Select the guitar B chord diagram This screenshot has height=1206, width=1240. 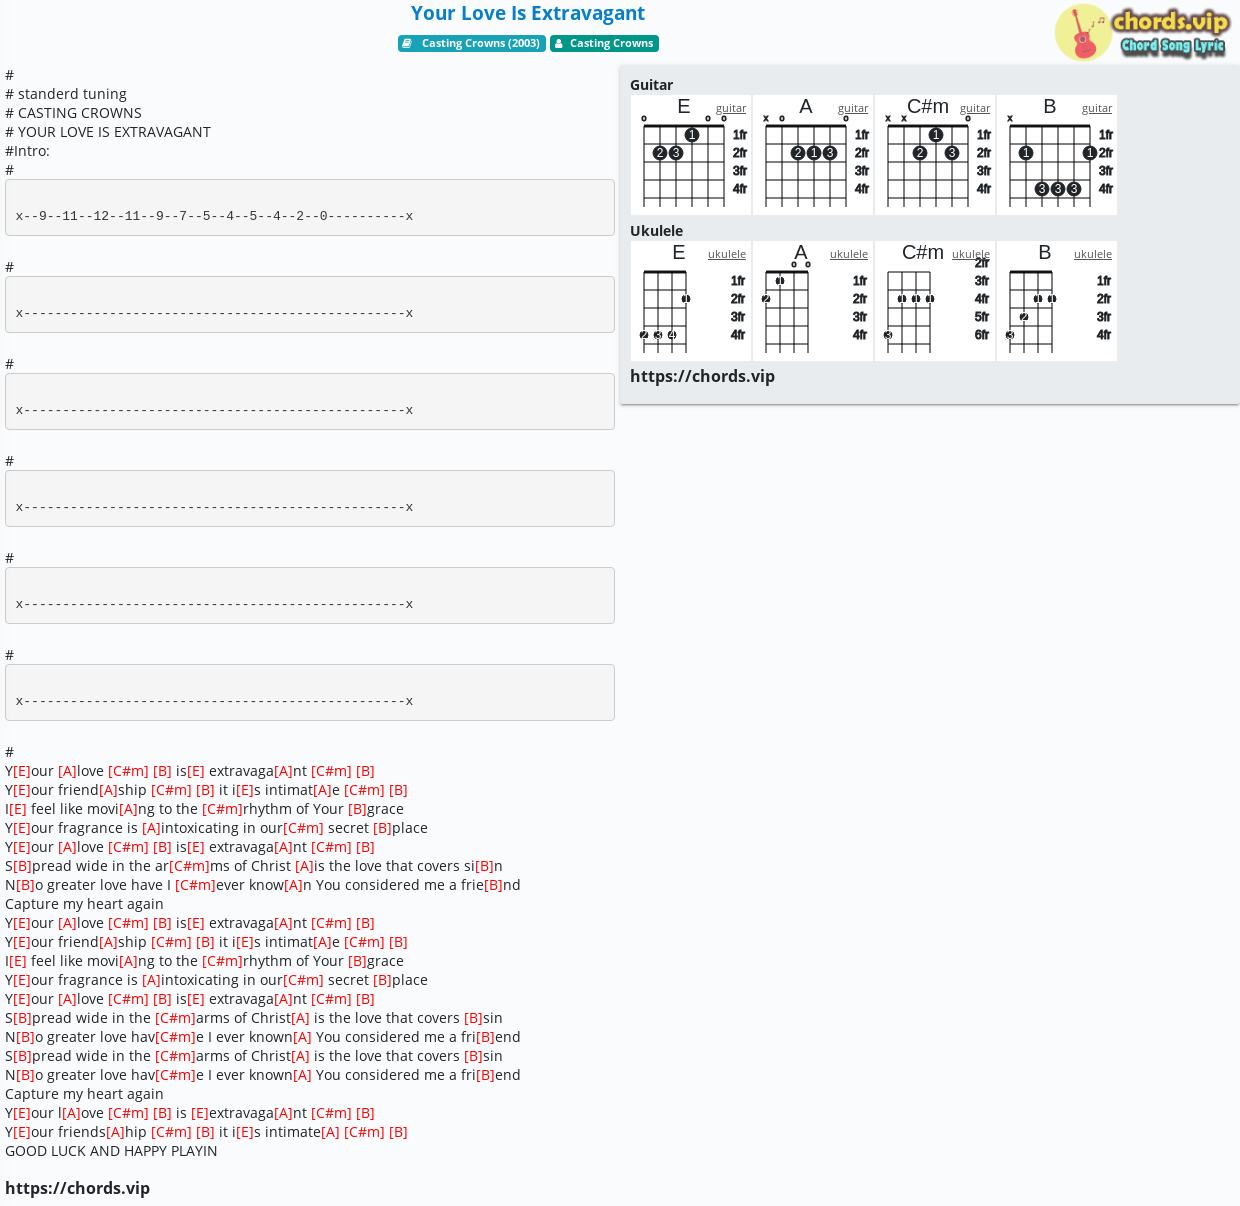(x=1057, y=155)
